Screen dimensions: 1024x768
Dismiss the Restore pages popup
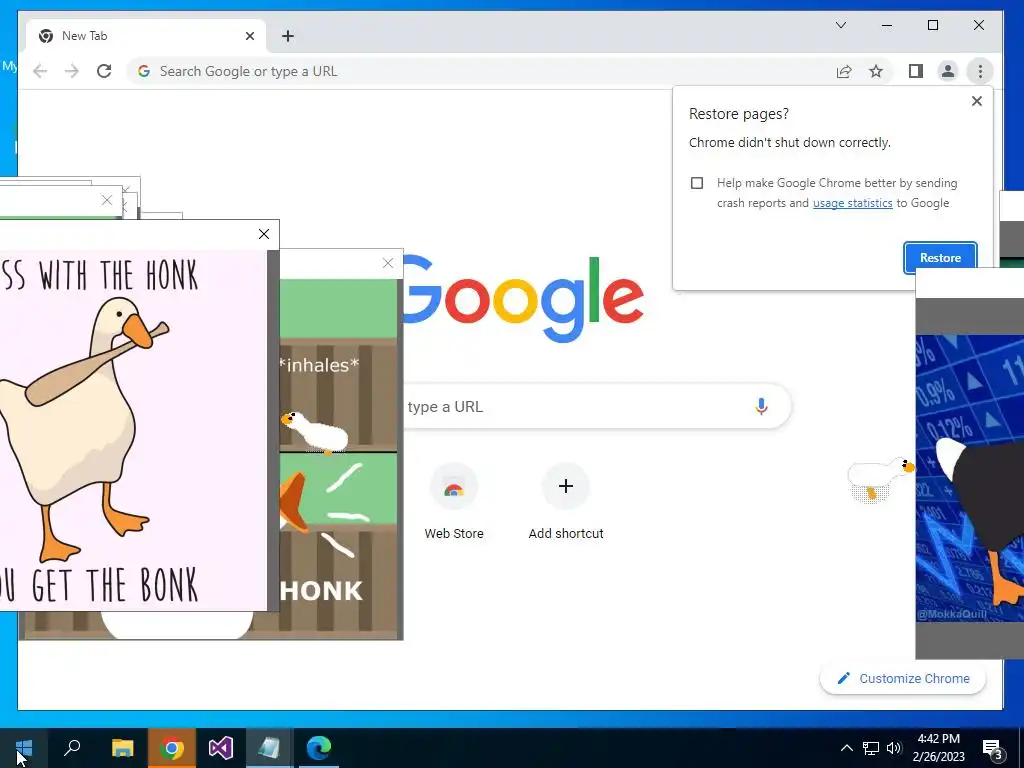point(976,101)
